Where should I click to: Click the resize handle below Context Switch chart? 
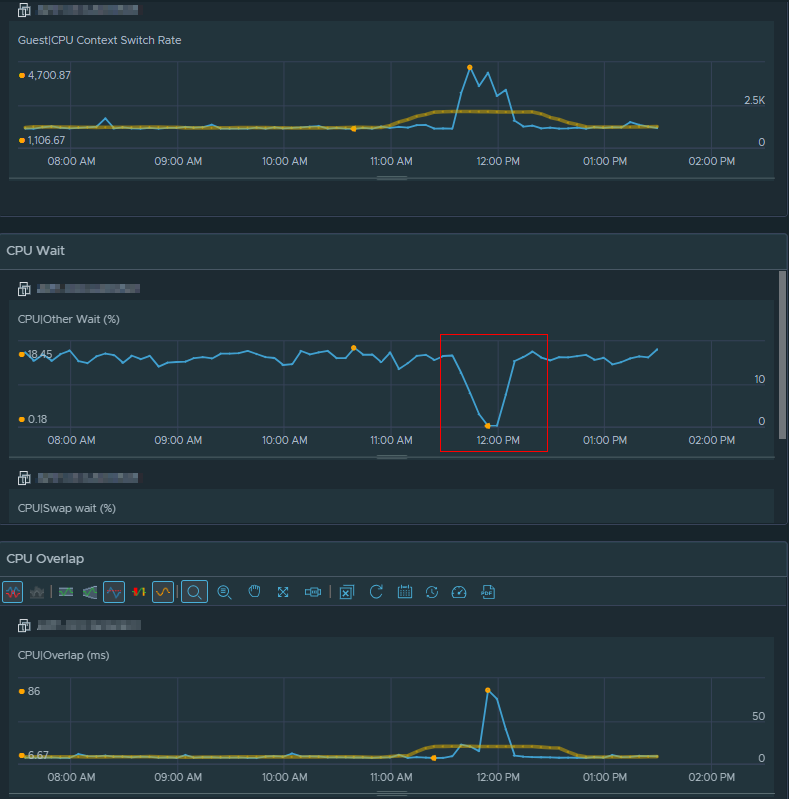click(x=391, y=178)
